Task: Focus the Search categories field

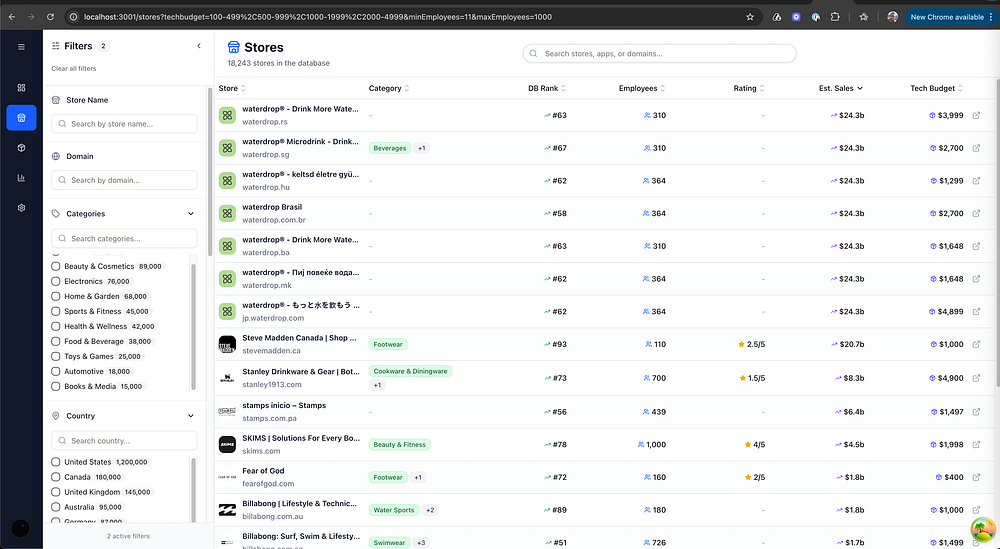Action: (x=124, y=238)
